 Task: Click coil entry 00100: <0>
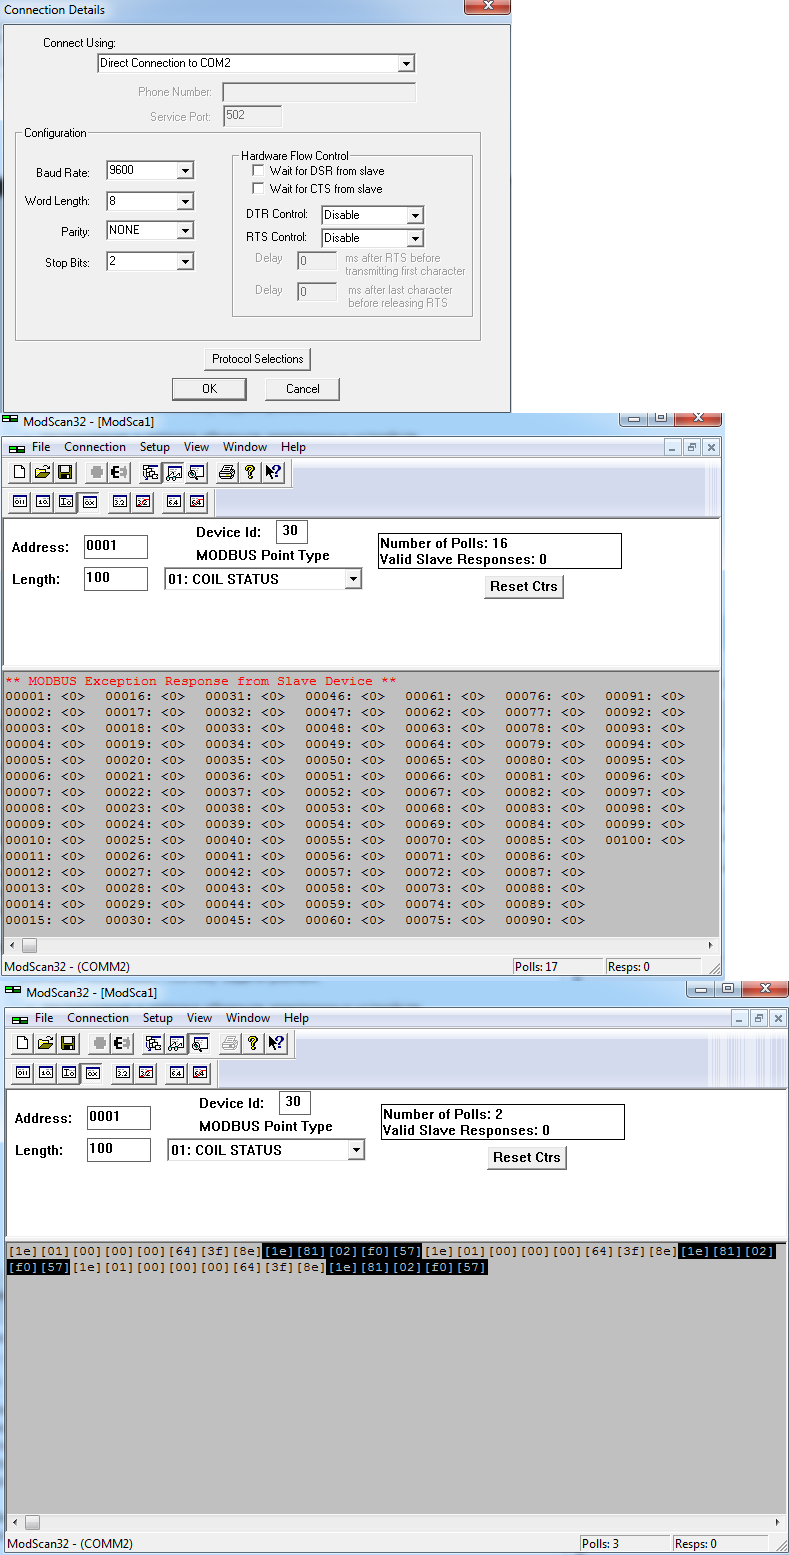click(645, 841)
